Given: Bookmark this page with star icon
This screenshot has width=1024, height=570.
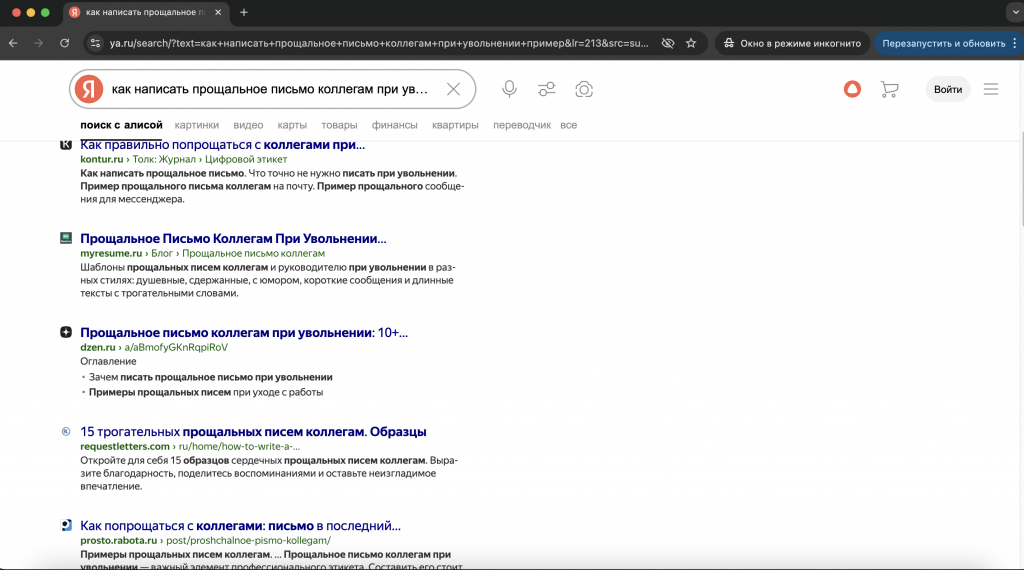Looking at the screenshot, I should [691, 43].
